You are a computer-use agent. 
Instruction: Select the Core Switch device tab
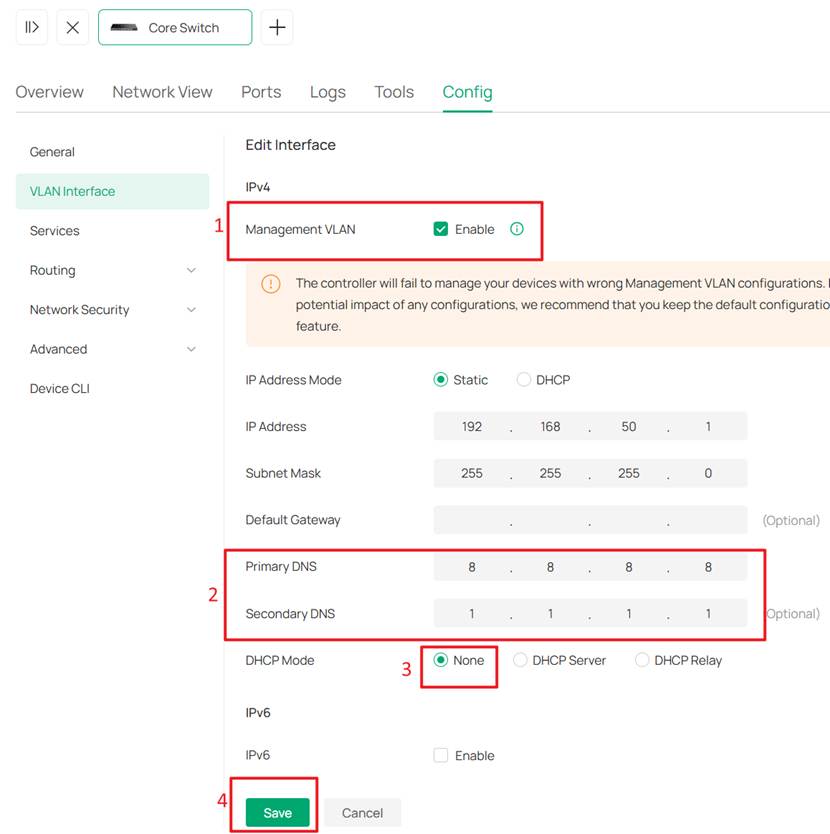[x=175, y=27]
